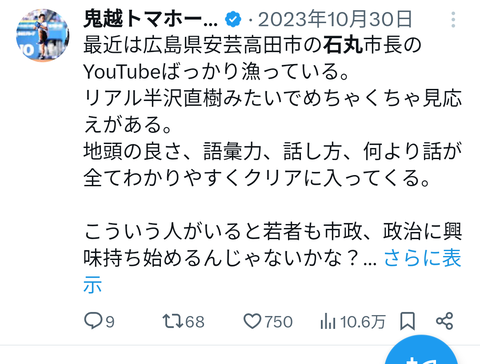Open the share icon menu
Screen dimensions: 480x364
point(445,321)
